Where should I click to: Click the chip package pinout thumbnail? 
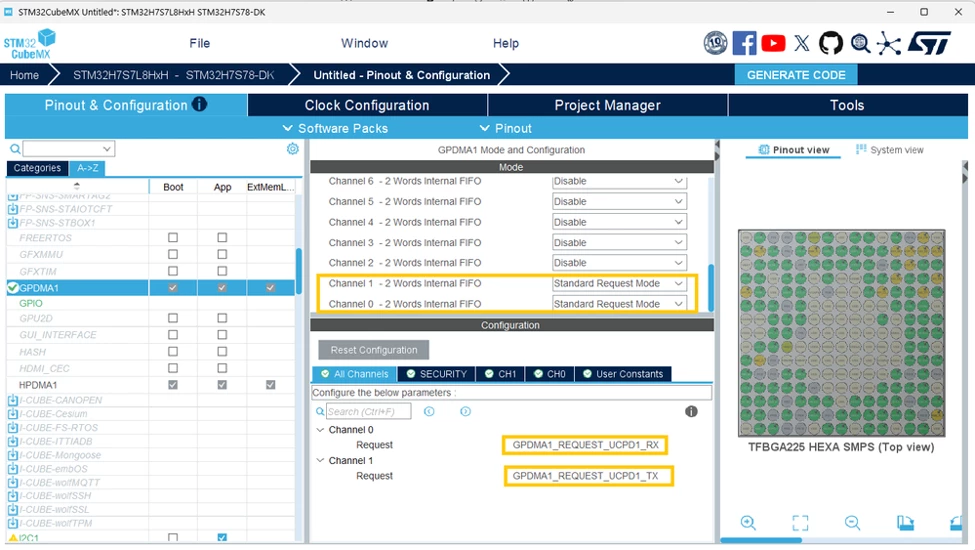pyautogui.click(x=841, y=333)
